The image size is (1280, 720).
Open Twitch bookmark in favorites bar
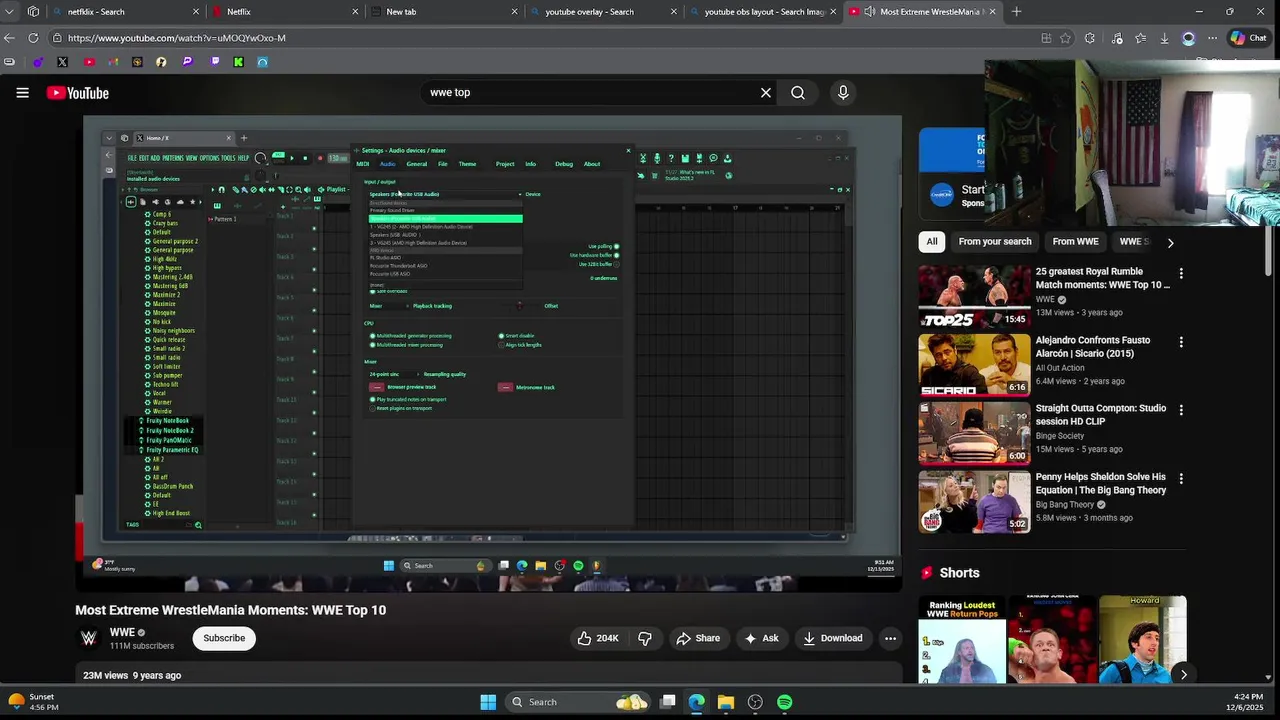pyautogui.click(x=214, y=62)
